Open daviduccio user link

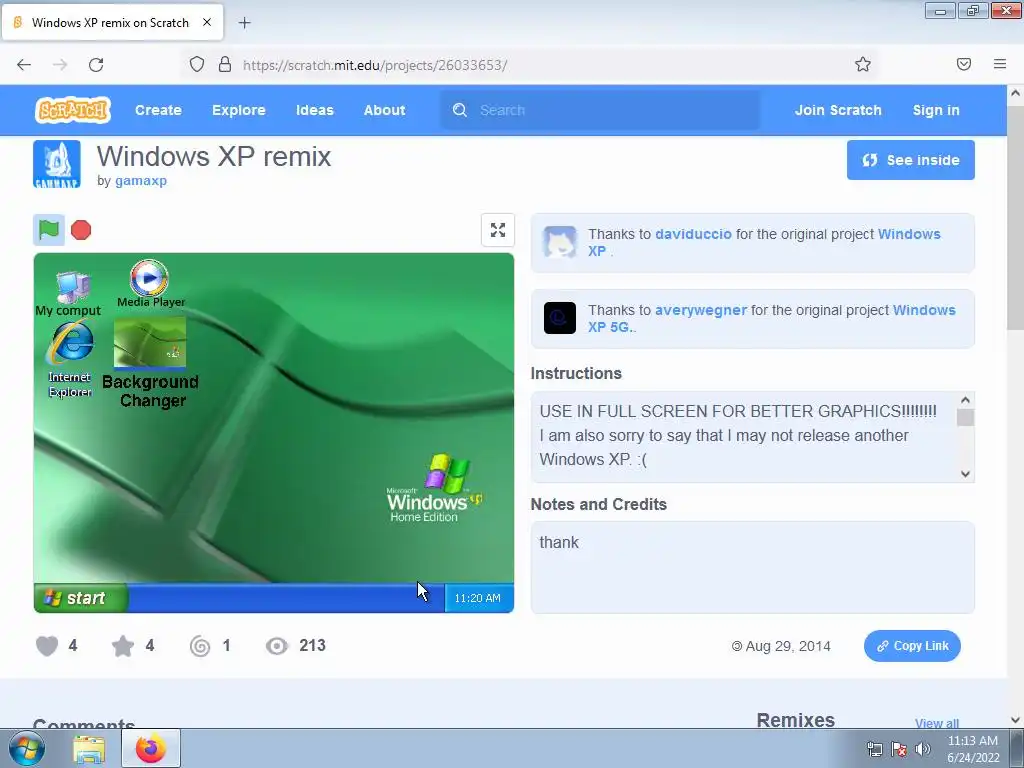coord(693,234)
